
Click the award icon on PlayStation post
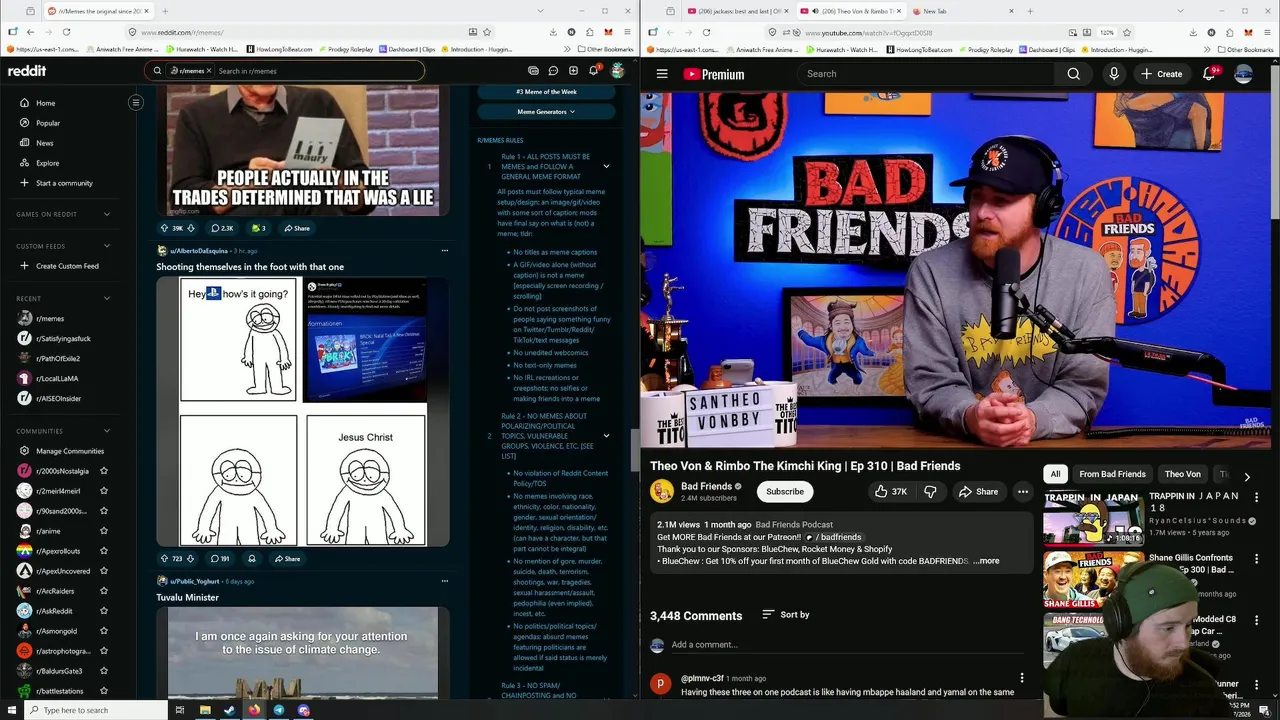click(x=252, y=559)
